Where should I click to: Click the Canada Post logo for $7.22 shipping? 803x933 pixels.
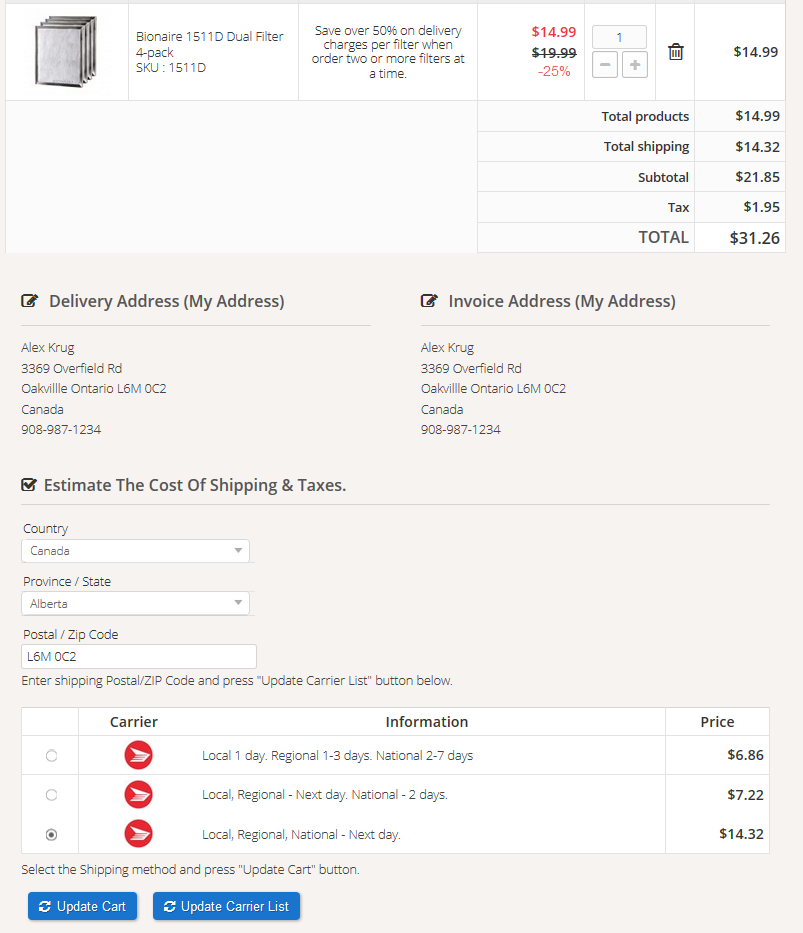tap(138, 795)
